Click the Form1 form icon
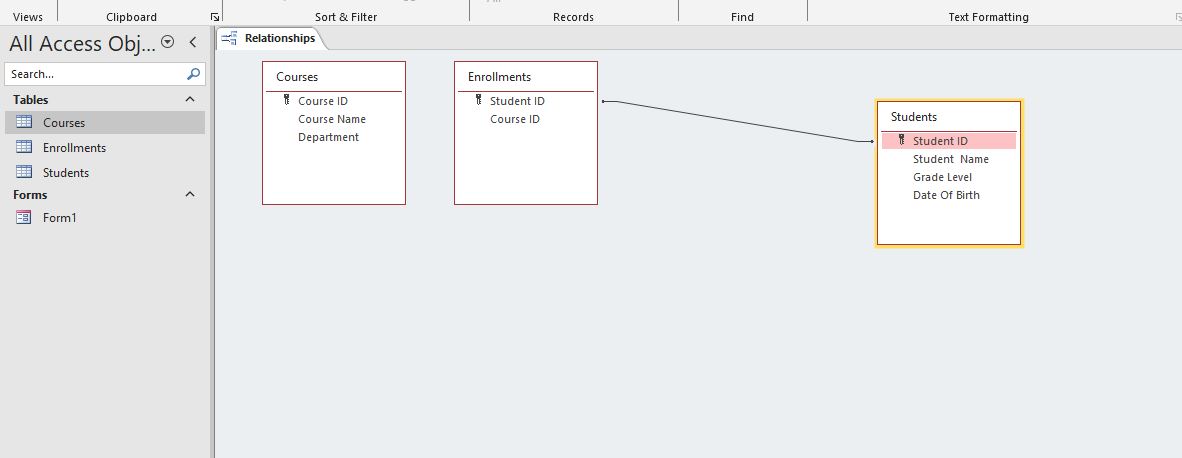The width and height of the screenshot is (1182, 458). pyautogui.click(x=24, y=217)
